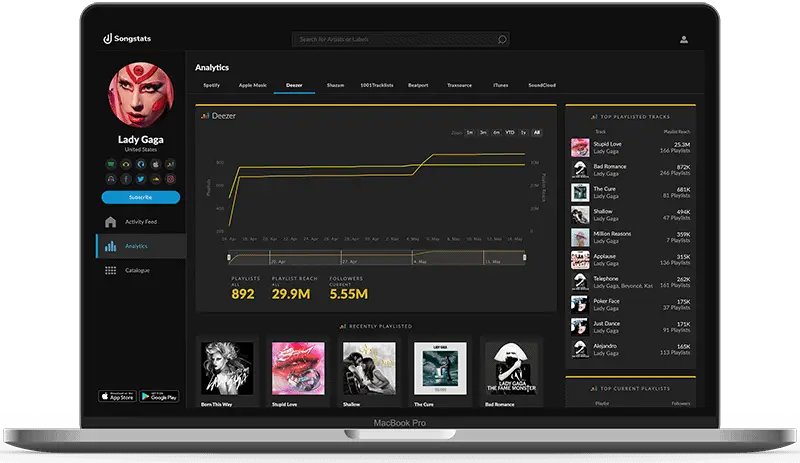This screenshot has height=463, width=800.
Task: Open The Cure recently playlisted cover
Action: click(440, 369)
